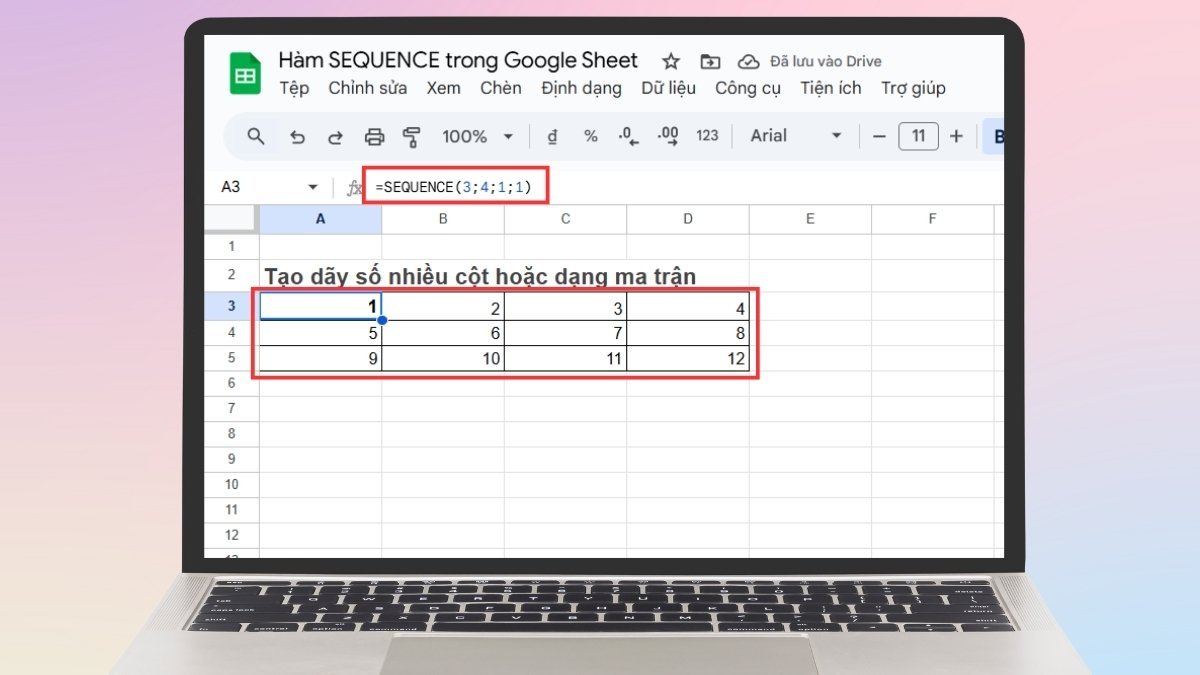Open the Định dạng menu

pos(581,88)
